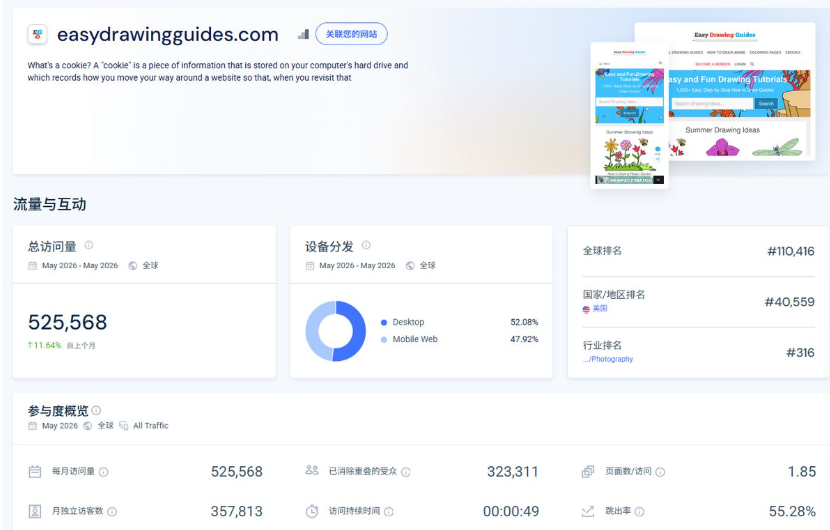Click the US flag icon
The height and width of the screenshot is (530, 830).
click(587, 309)
